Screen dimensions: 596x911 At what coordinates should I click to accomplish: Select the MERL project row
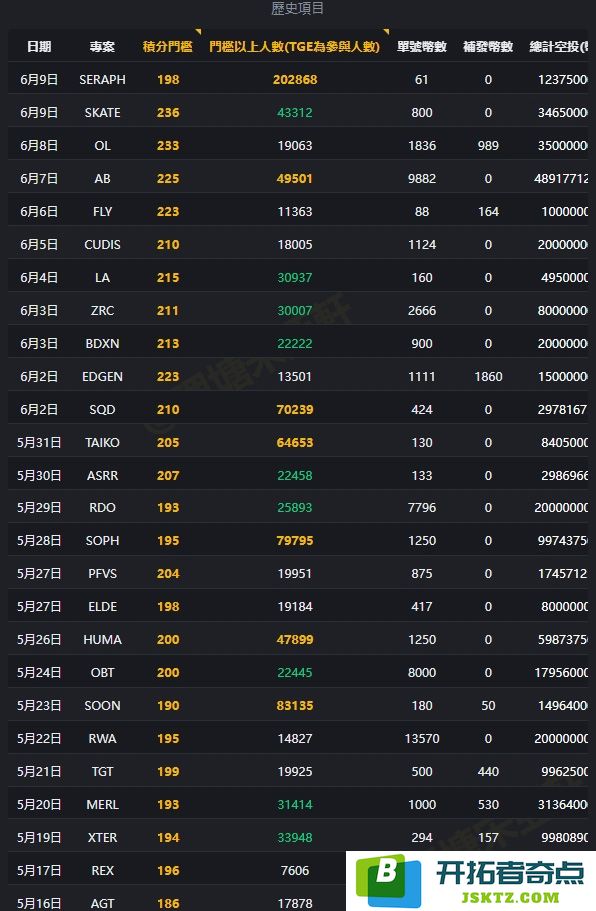[x=298, y=804]
